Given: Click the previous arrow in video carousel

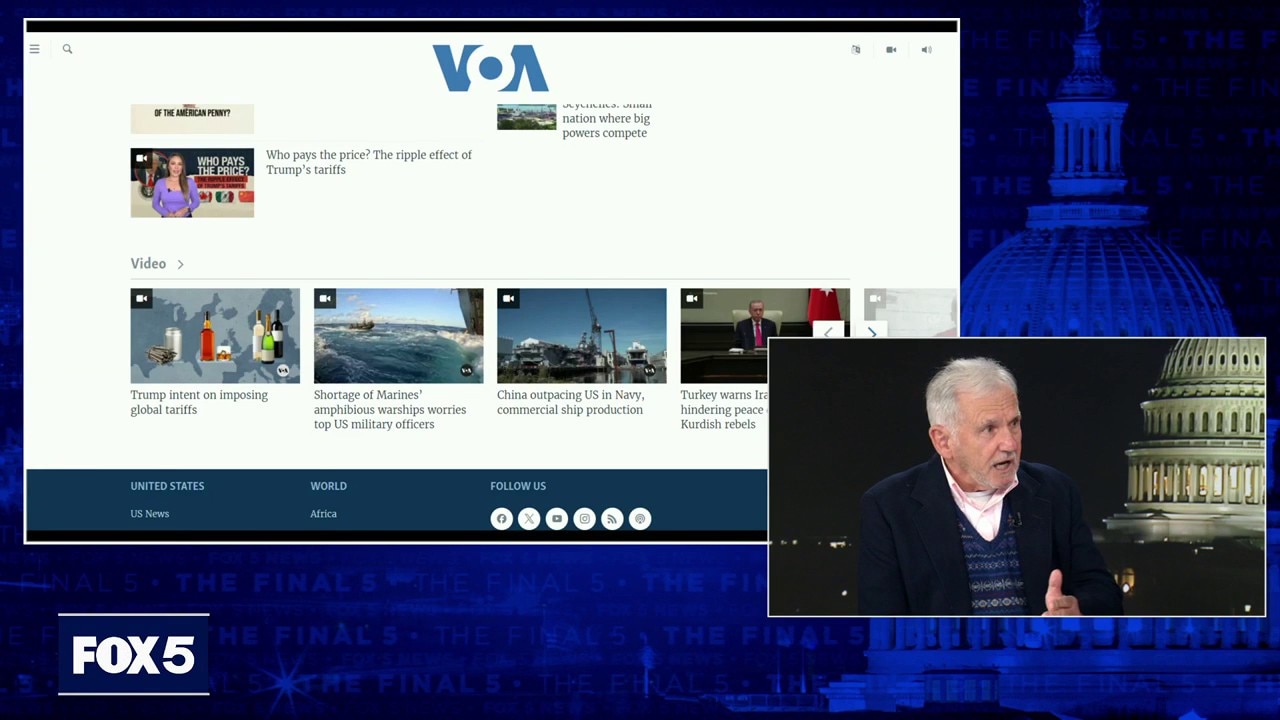Looking at the screenshot, I should click(x=828, y=332).
